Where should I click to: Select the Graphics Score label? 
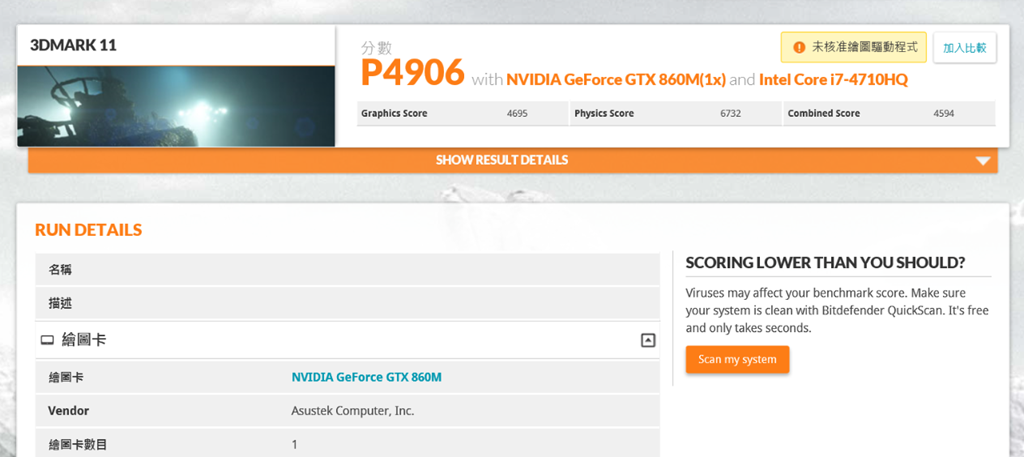(x=394, y=114)
